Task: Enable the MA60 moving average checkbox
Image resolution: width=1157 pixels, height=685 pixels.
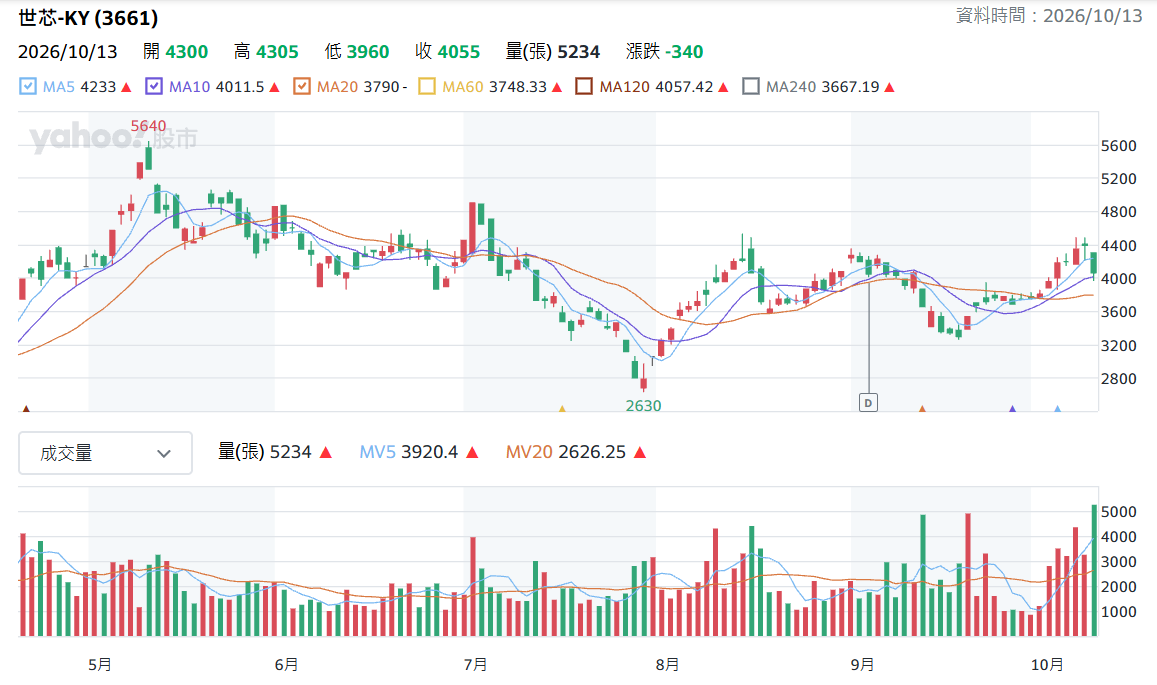Action: pyautogui.click(x=426, y=87)
